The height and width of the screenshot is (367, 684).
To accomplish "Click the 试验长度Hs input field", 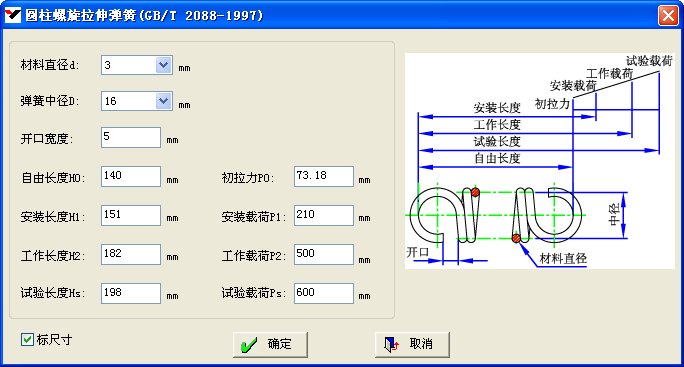I will 131,293.
